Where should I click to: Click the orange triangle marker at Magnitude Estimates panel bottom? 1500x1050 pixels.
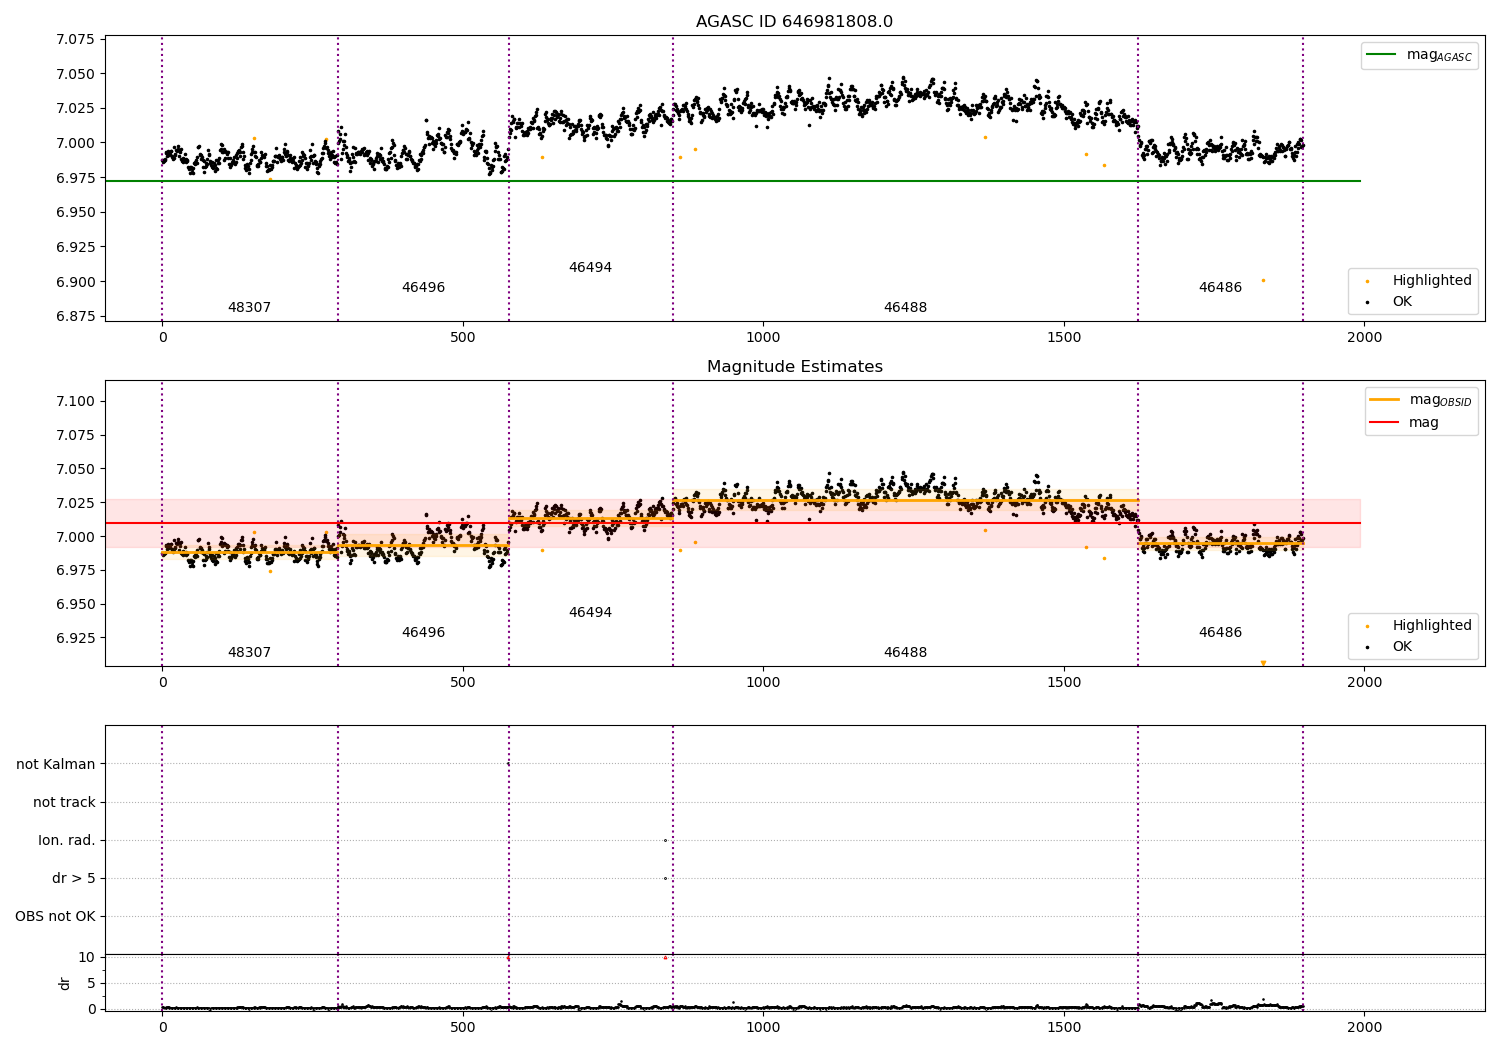(x=1263, y=663)
